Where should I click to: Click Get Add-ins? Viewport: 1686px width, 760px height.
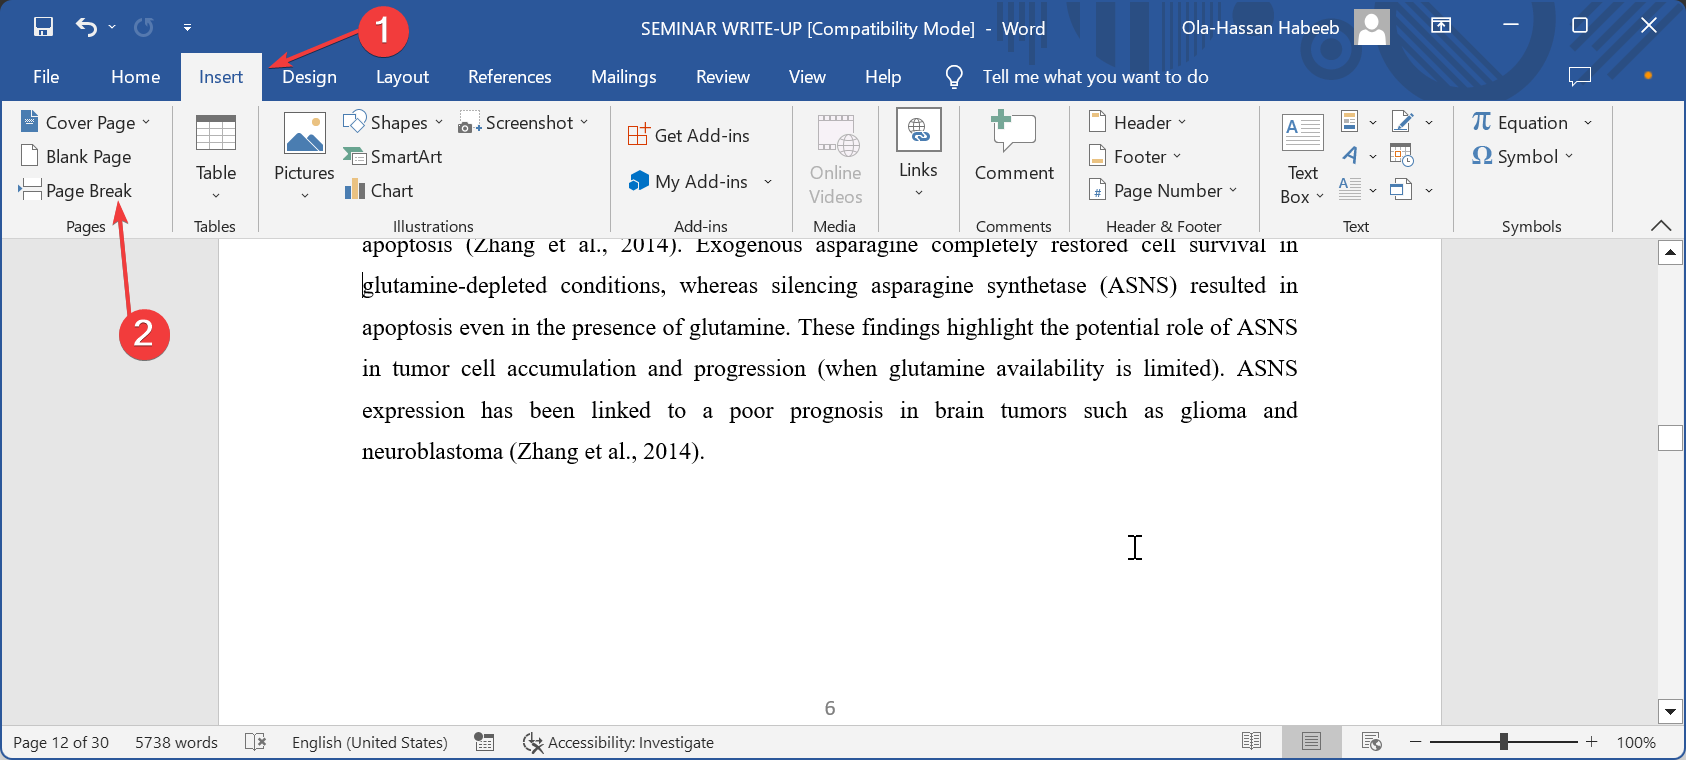pyautogui.click(x=689, y=135)
